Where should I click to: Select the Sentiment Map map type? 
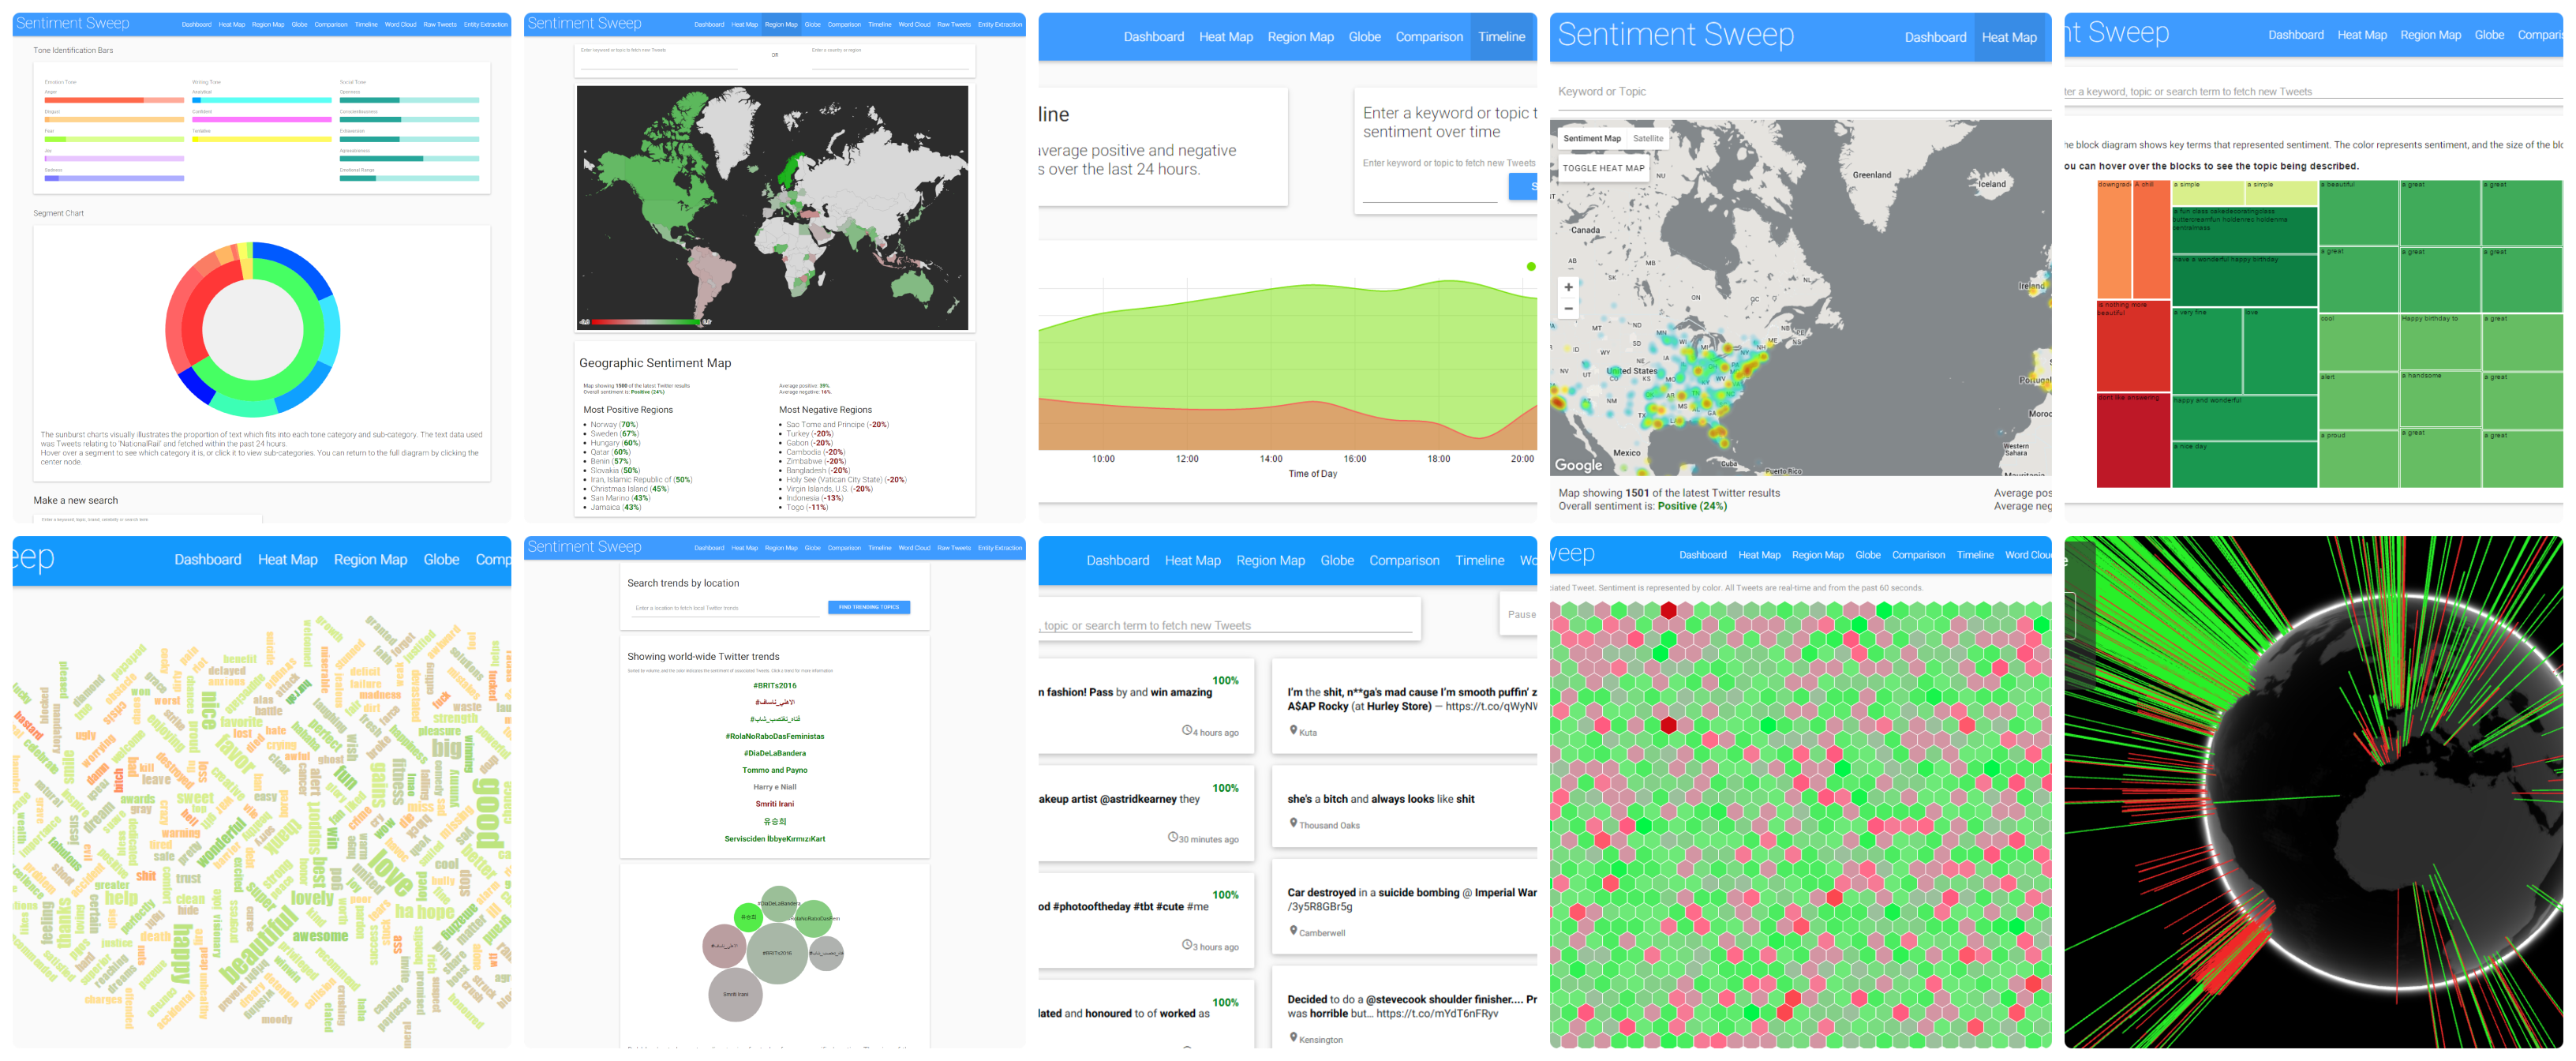[1591, 139]
